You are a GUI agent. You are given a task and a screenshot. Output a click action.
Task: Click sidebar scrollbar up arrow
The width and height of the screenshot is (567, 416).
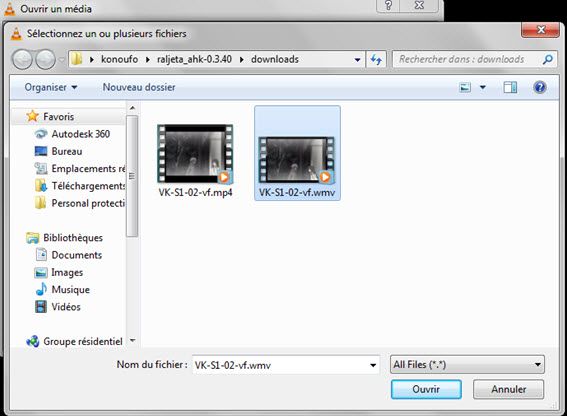[x=132, y=108]
